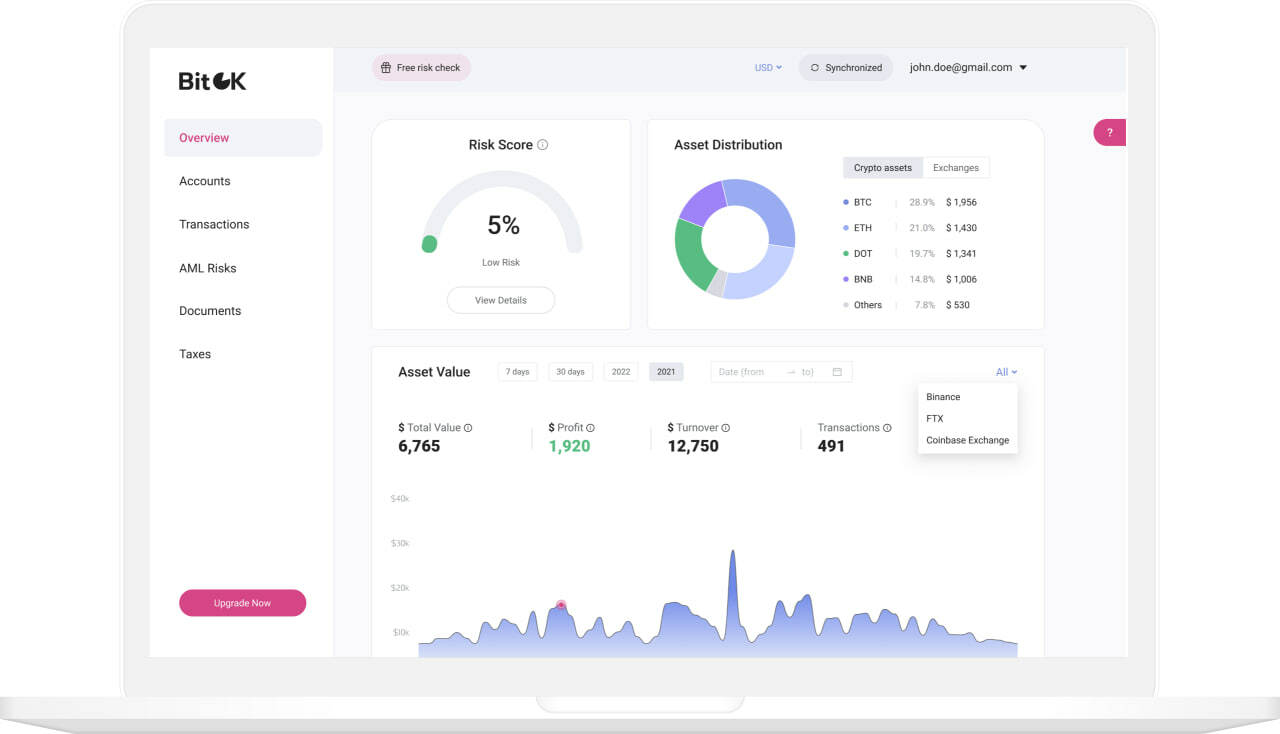Screen dimensions: 1280x734
Task: Open the calendar icon in date range field
Action: (x=837, y=372)
